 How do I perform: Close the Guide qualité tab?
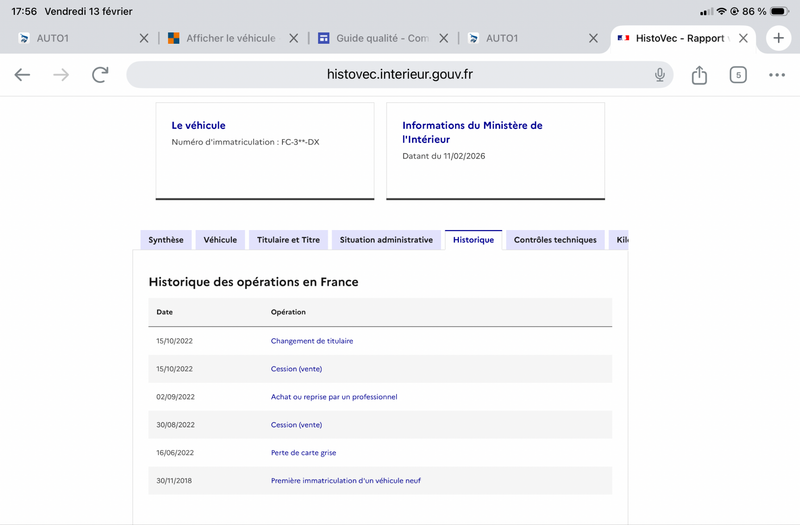coord(444,38)
